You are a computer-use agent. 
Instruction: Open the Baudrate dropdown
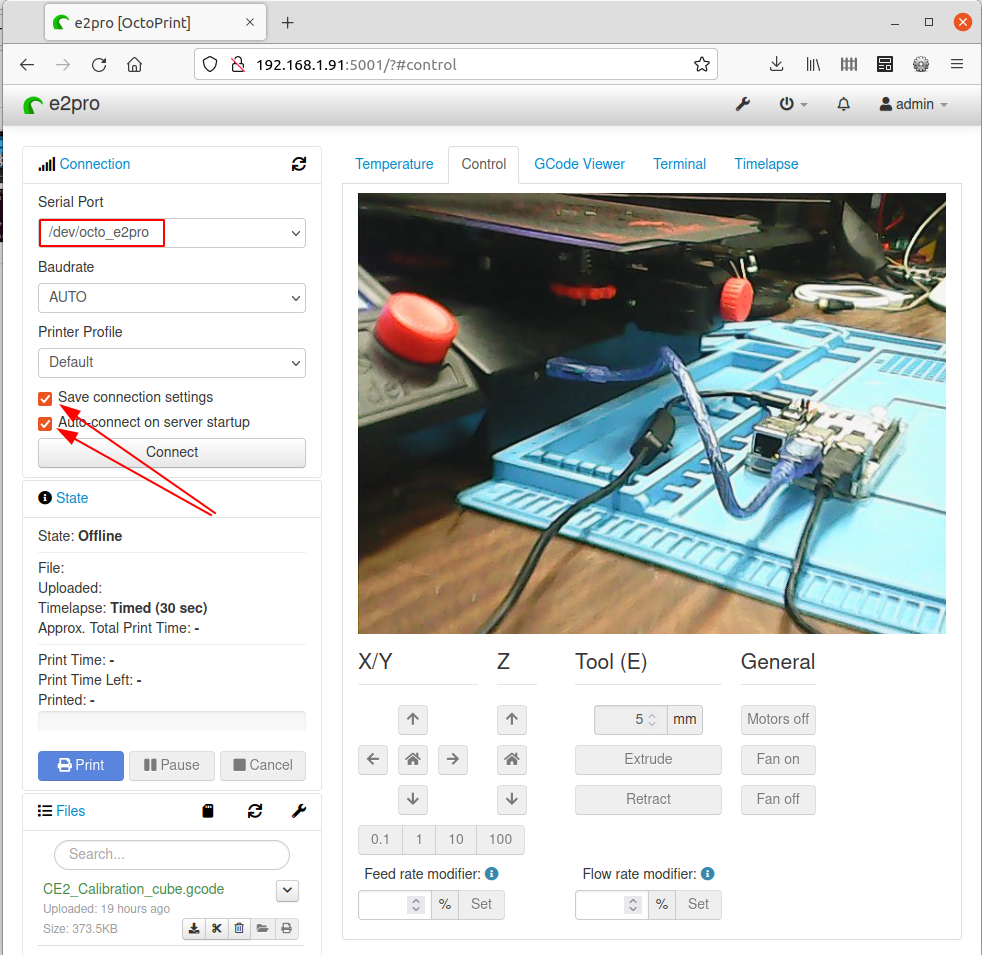pos(171,297)
